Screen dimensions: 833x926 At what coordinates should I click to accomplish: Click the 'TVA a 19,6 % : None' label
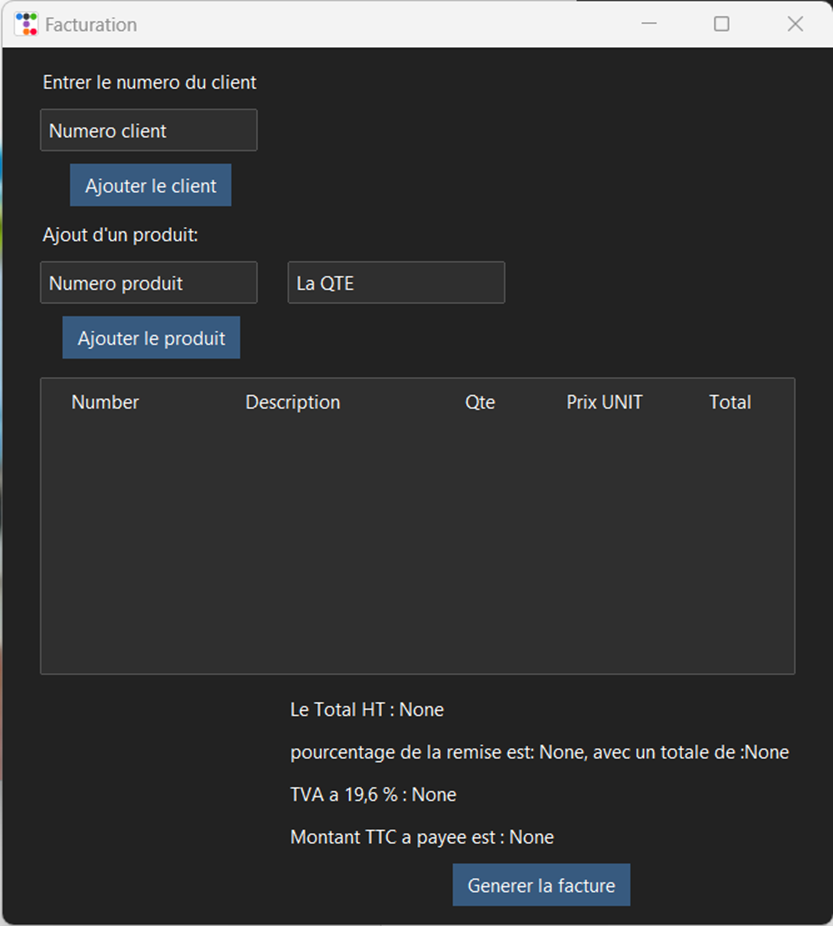point(373,794)
